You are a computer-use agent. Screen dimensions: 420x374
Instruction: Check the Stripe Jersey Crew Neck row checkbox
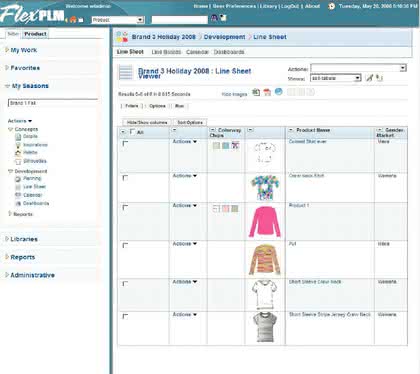[x=125, y=316]
